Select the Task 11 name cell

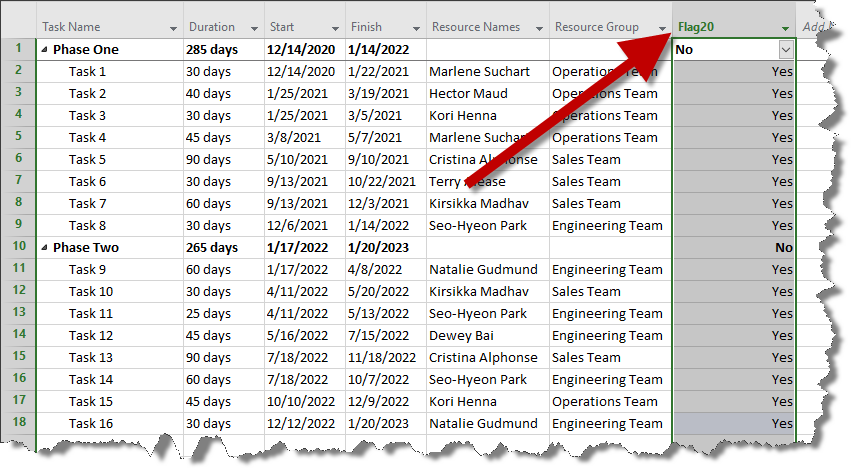(110, 313)
